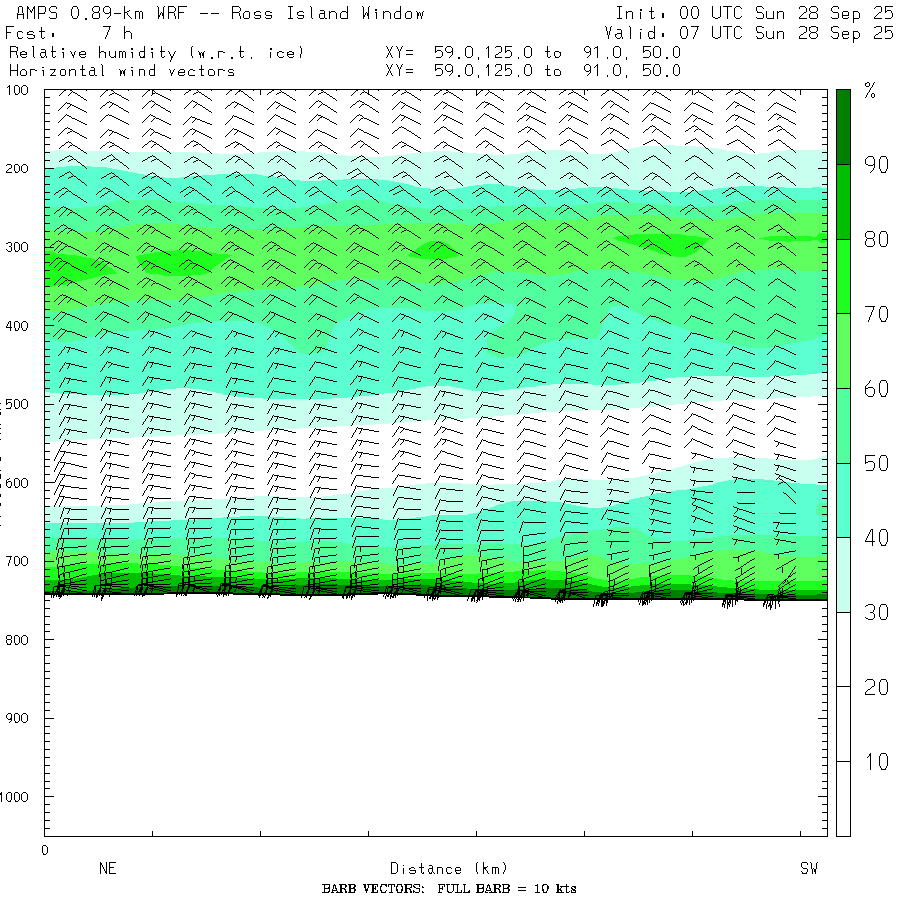Click the 'Horizontal wind vectors' label
Viewport: 900px width, 900px height.
[x=122, y=71]
